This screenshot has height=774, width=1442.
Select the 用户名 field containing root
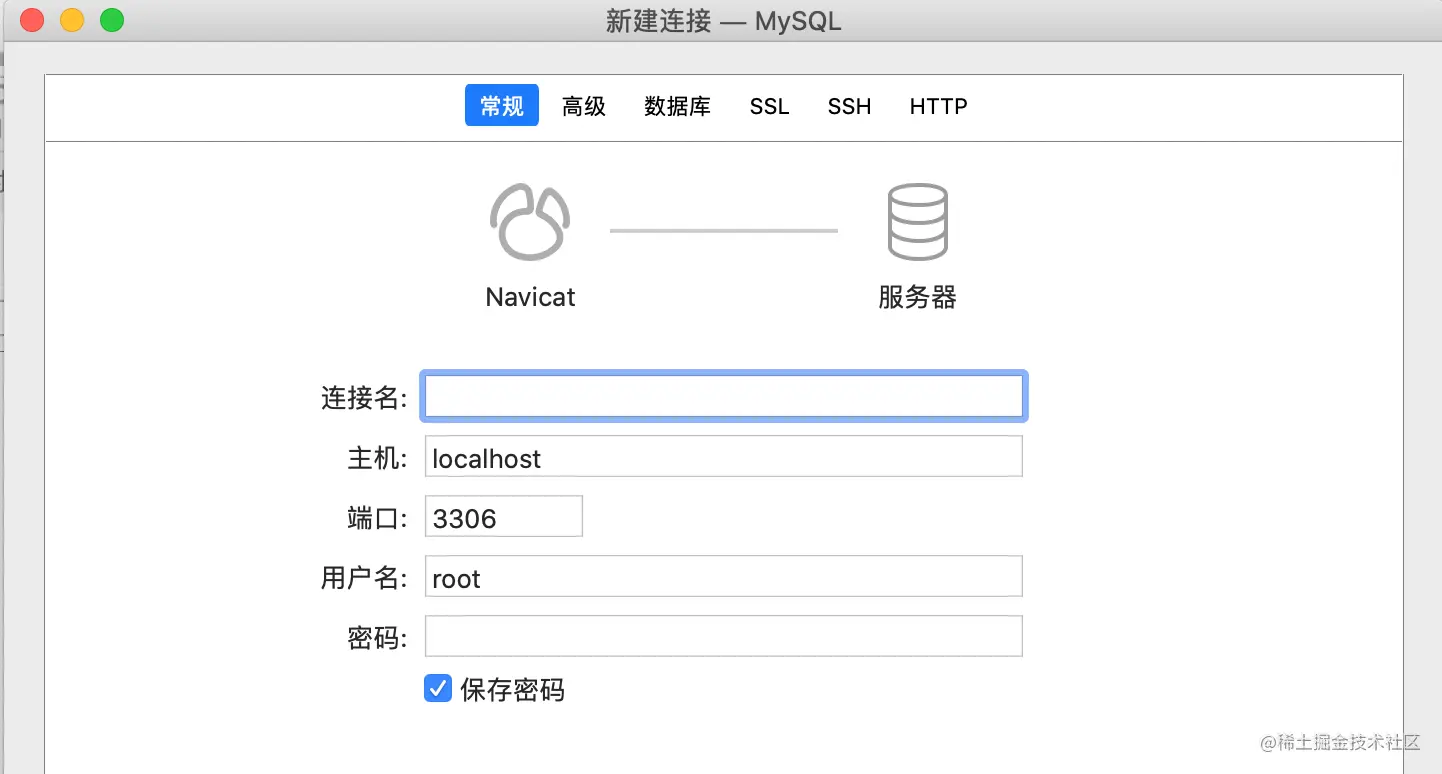click(723, 577)
